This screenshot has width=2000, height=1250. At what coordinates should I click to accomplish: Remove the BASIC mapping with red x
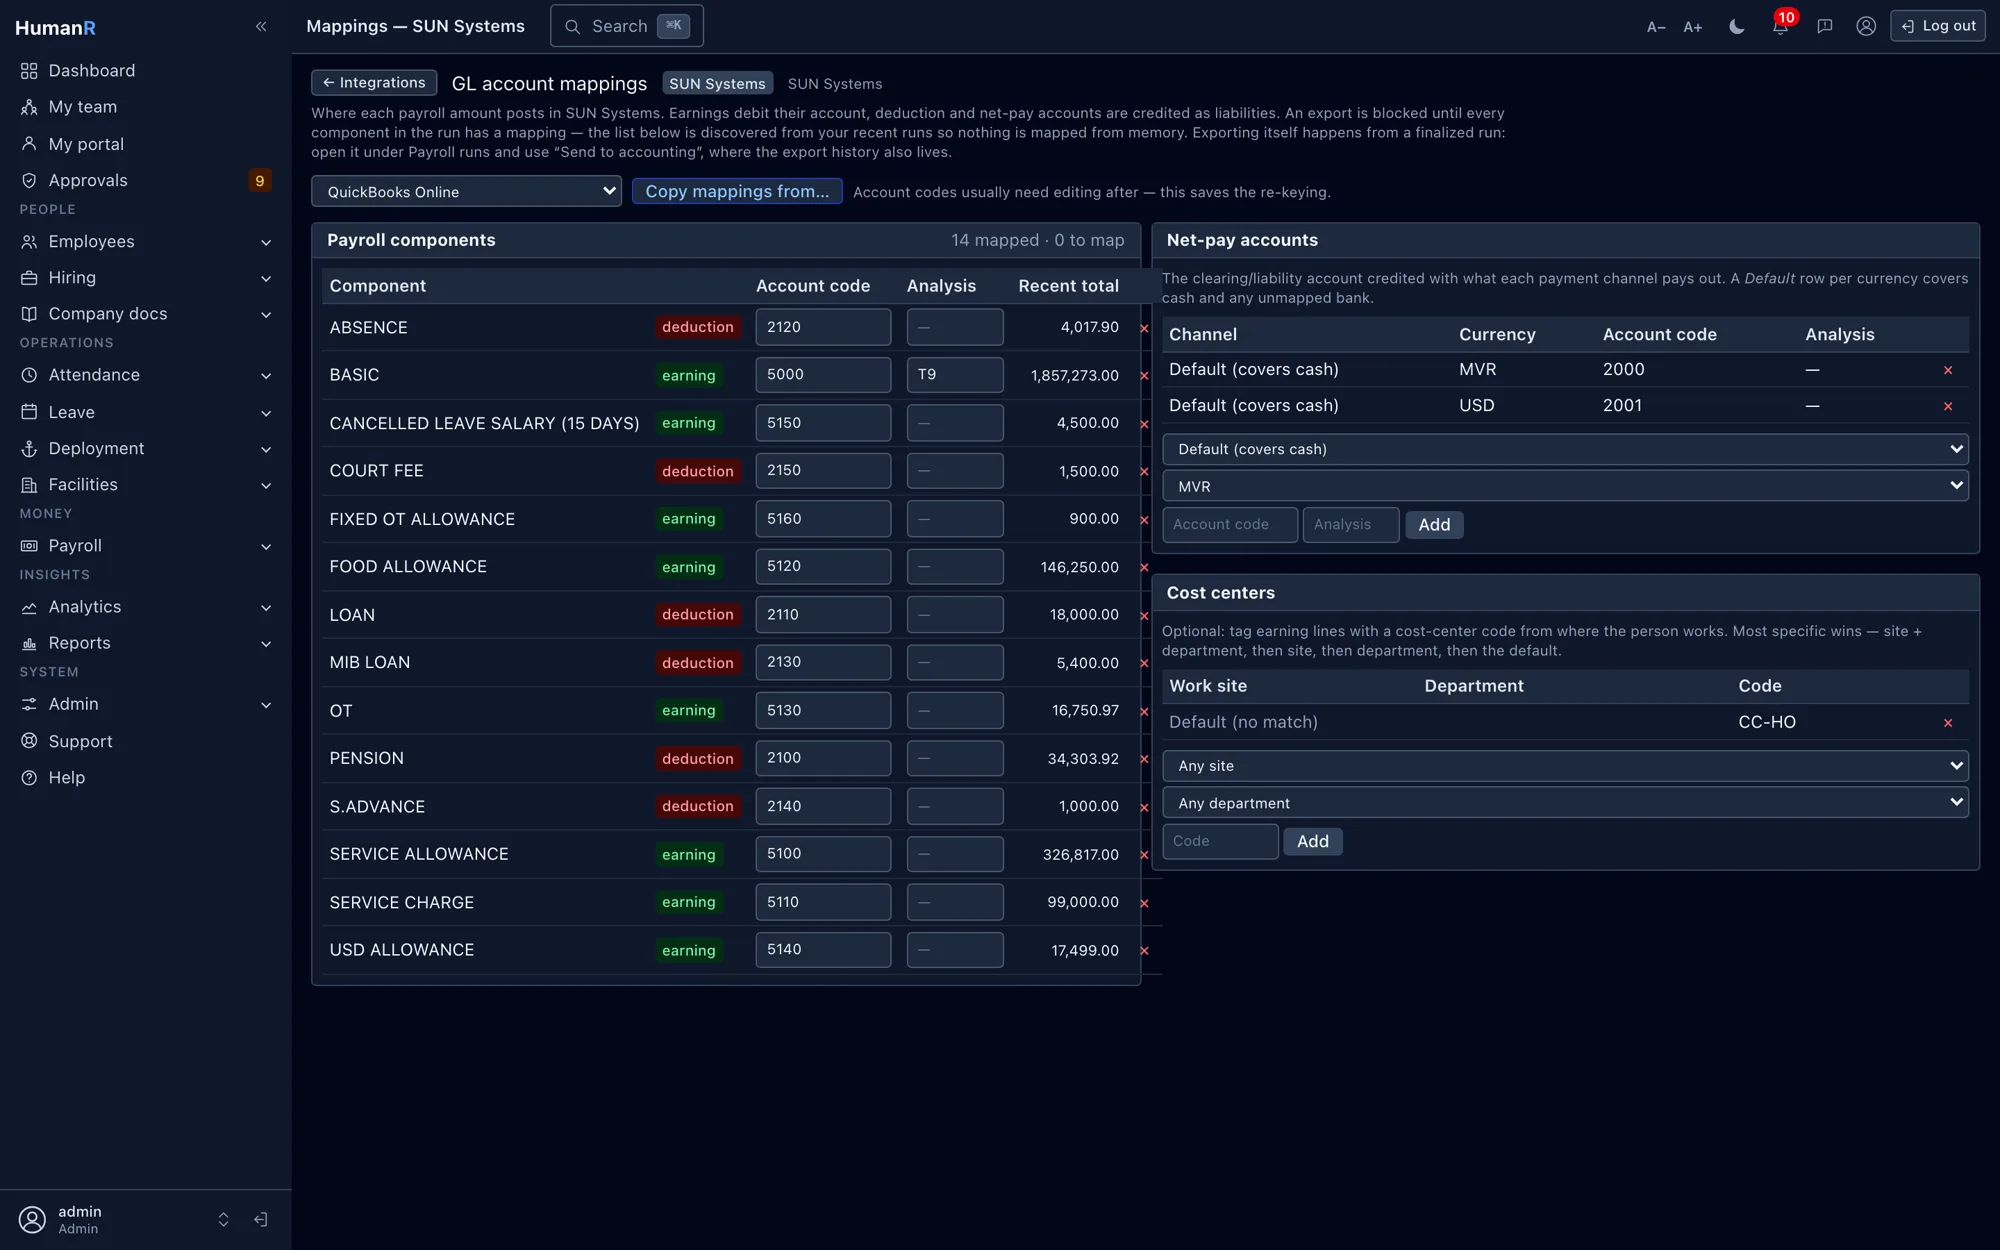(1144, 376)
